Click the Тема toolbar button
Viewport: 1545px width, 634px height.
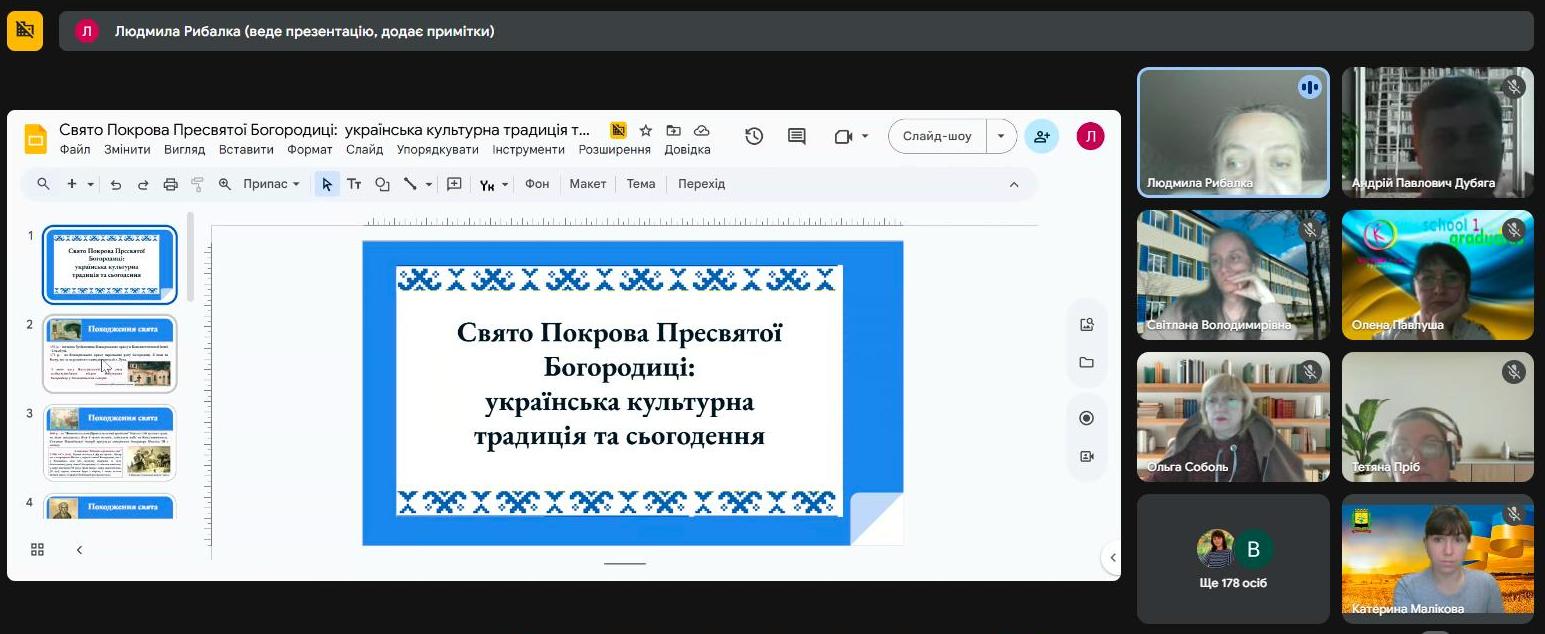(x=641, y=184)
